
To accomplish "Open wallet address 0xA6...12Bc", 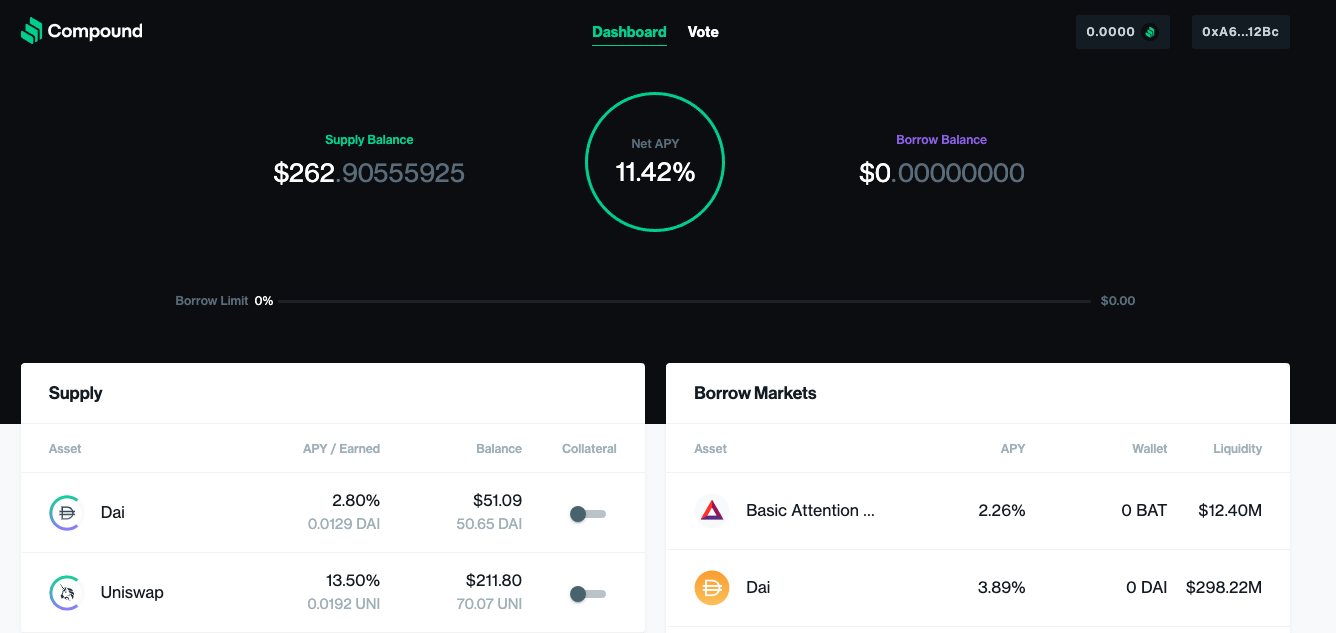I will tap(1240, 32).
